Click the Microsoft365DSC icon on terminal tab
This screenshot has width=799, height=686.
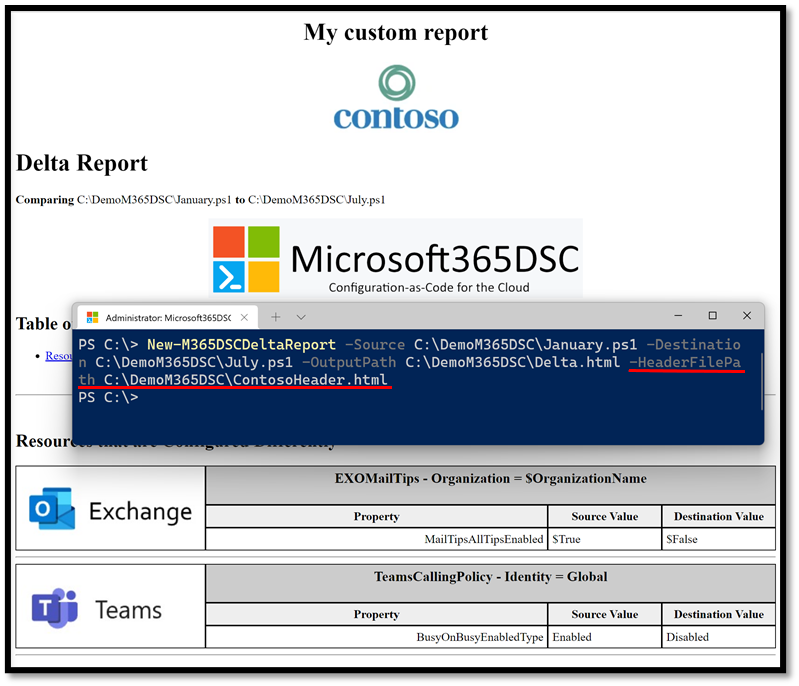(92, 317)
